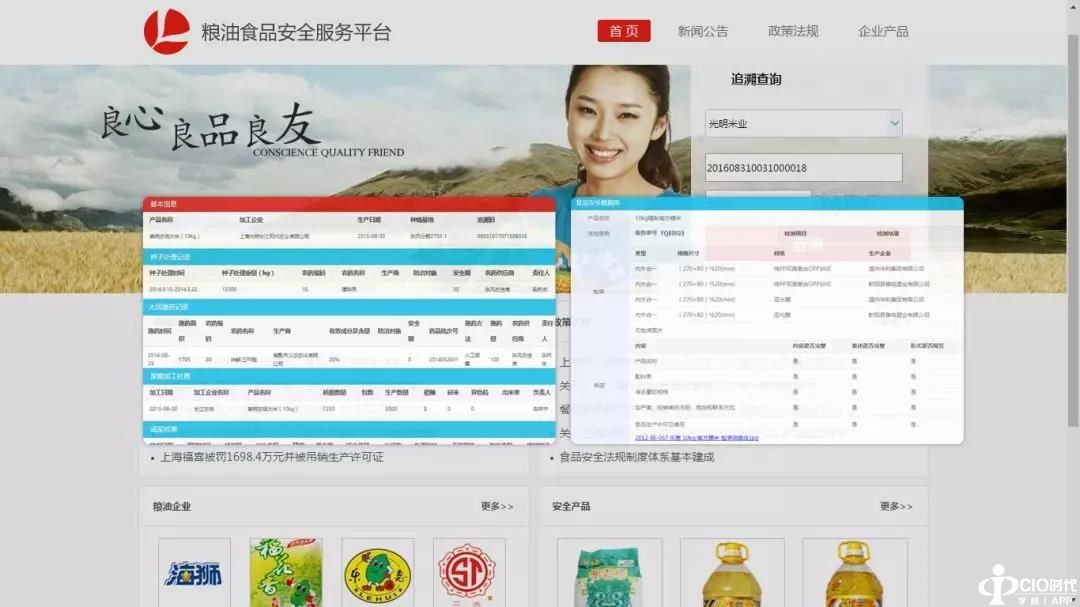This screenshot has height=607, width=1080.
Task: Click the red 基本信息 section header
Action: 349,204
